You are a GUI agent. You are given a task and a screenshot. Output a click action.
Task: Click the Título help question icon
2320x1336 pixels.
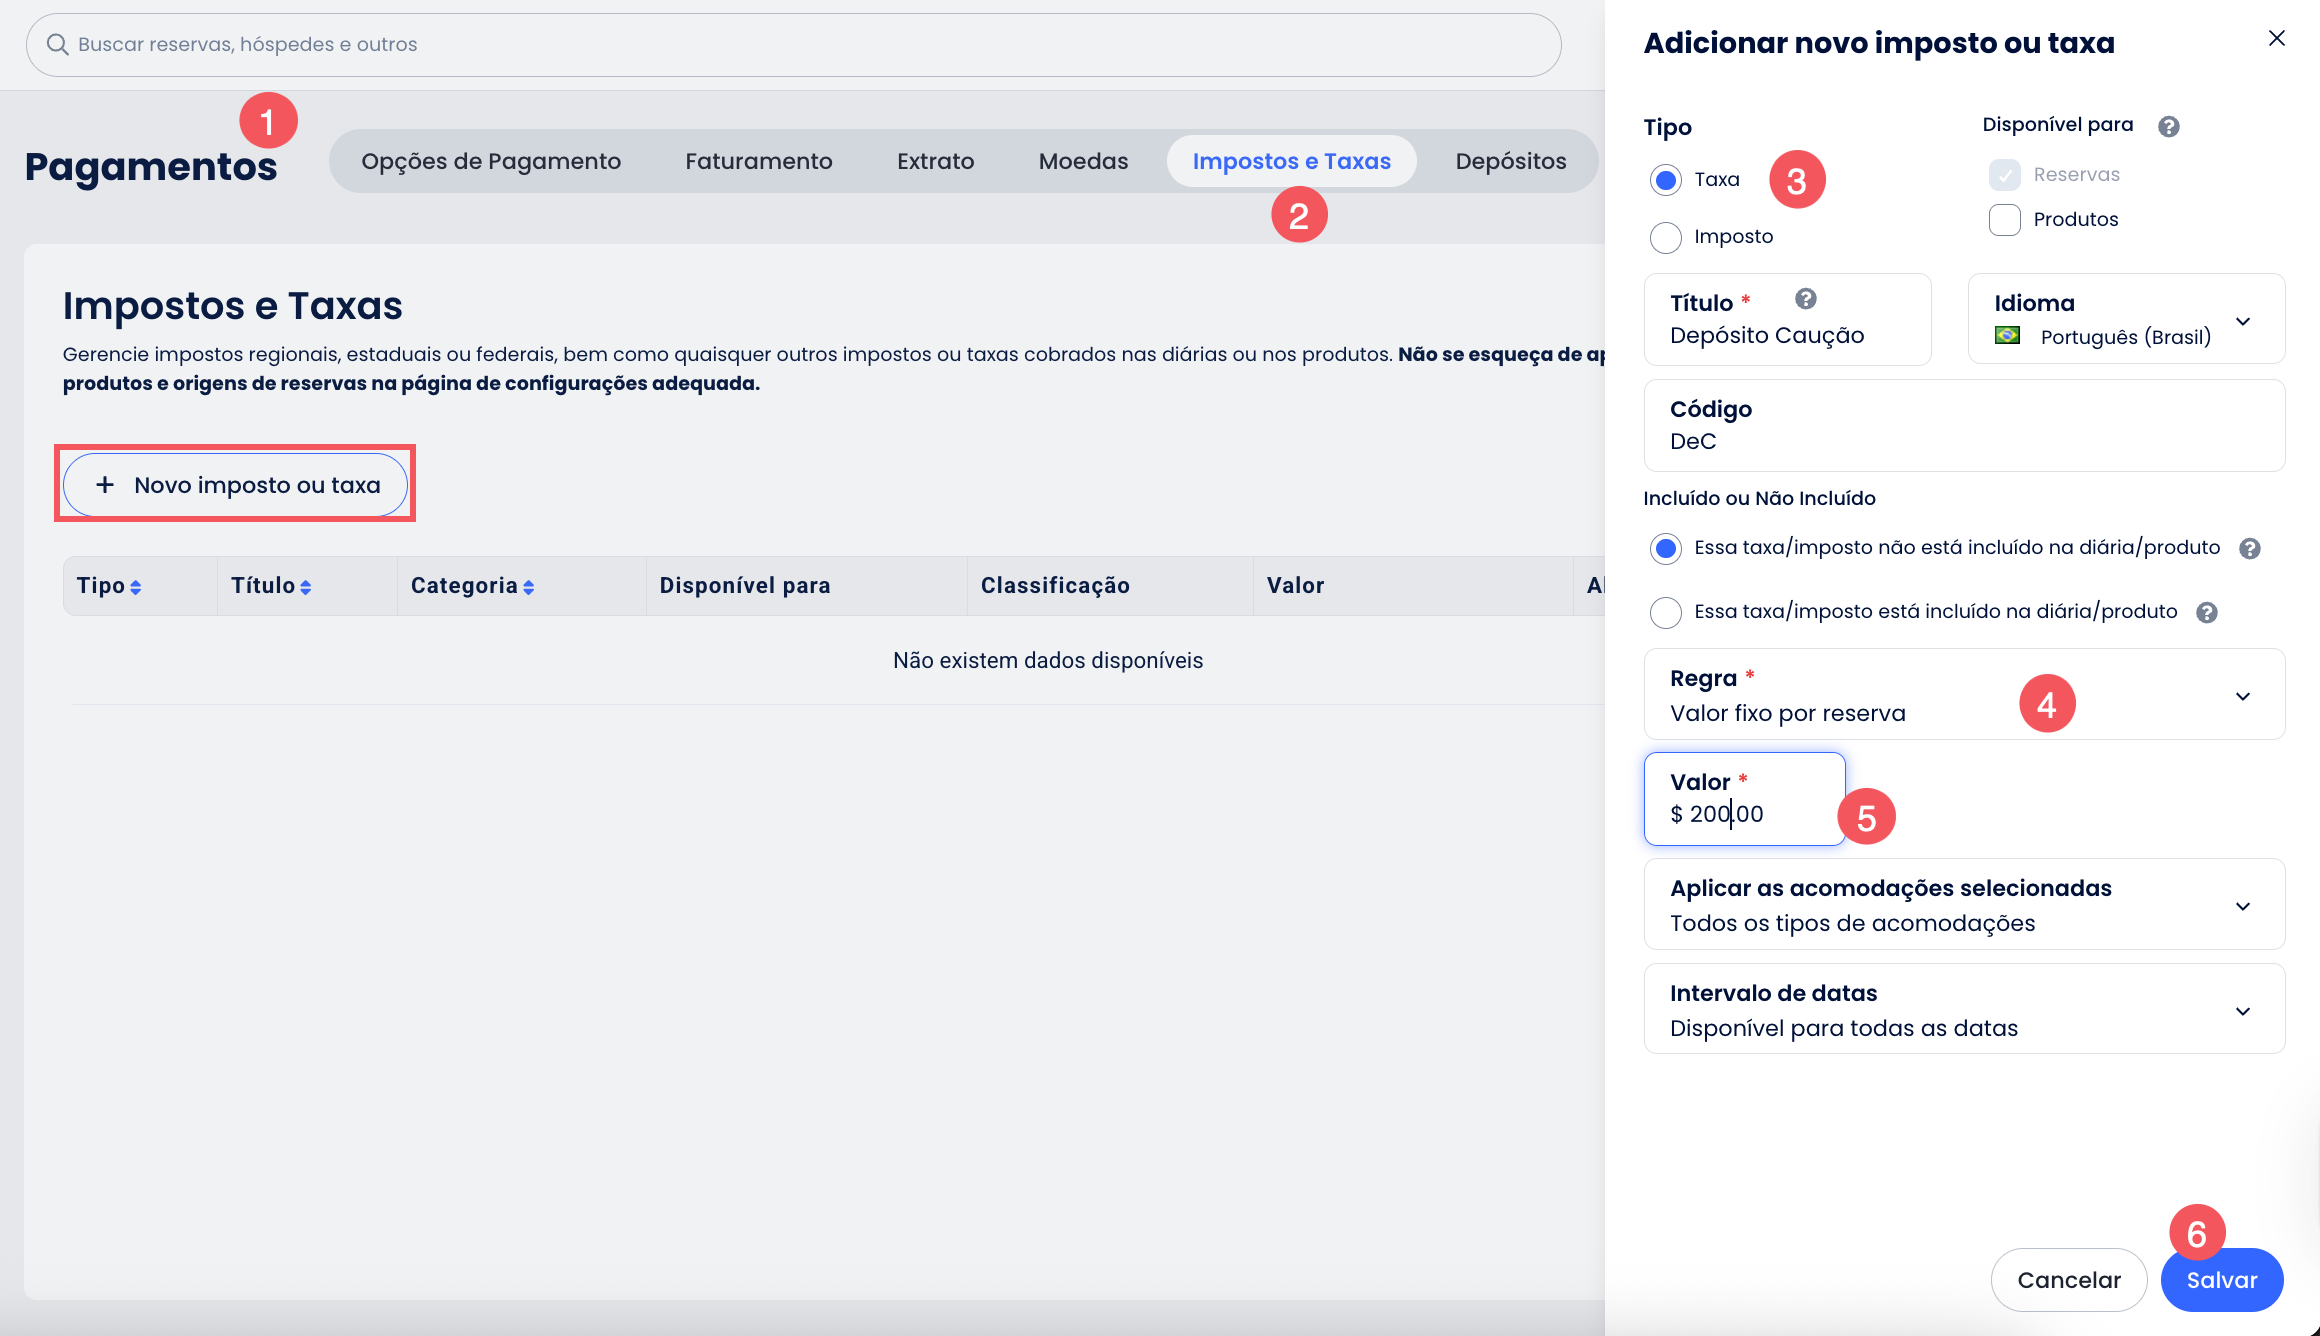coord(1805,299)
